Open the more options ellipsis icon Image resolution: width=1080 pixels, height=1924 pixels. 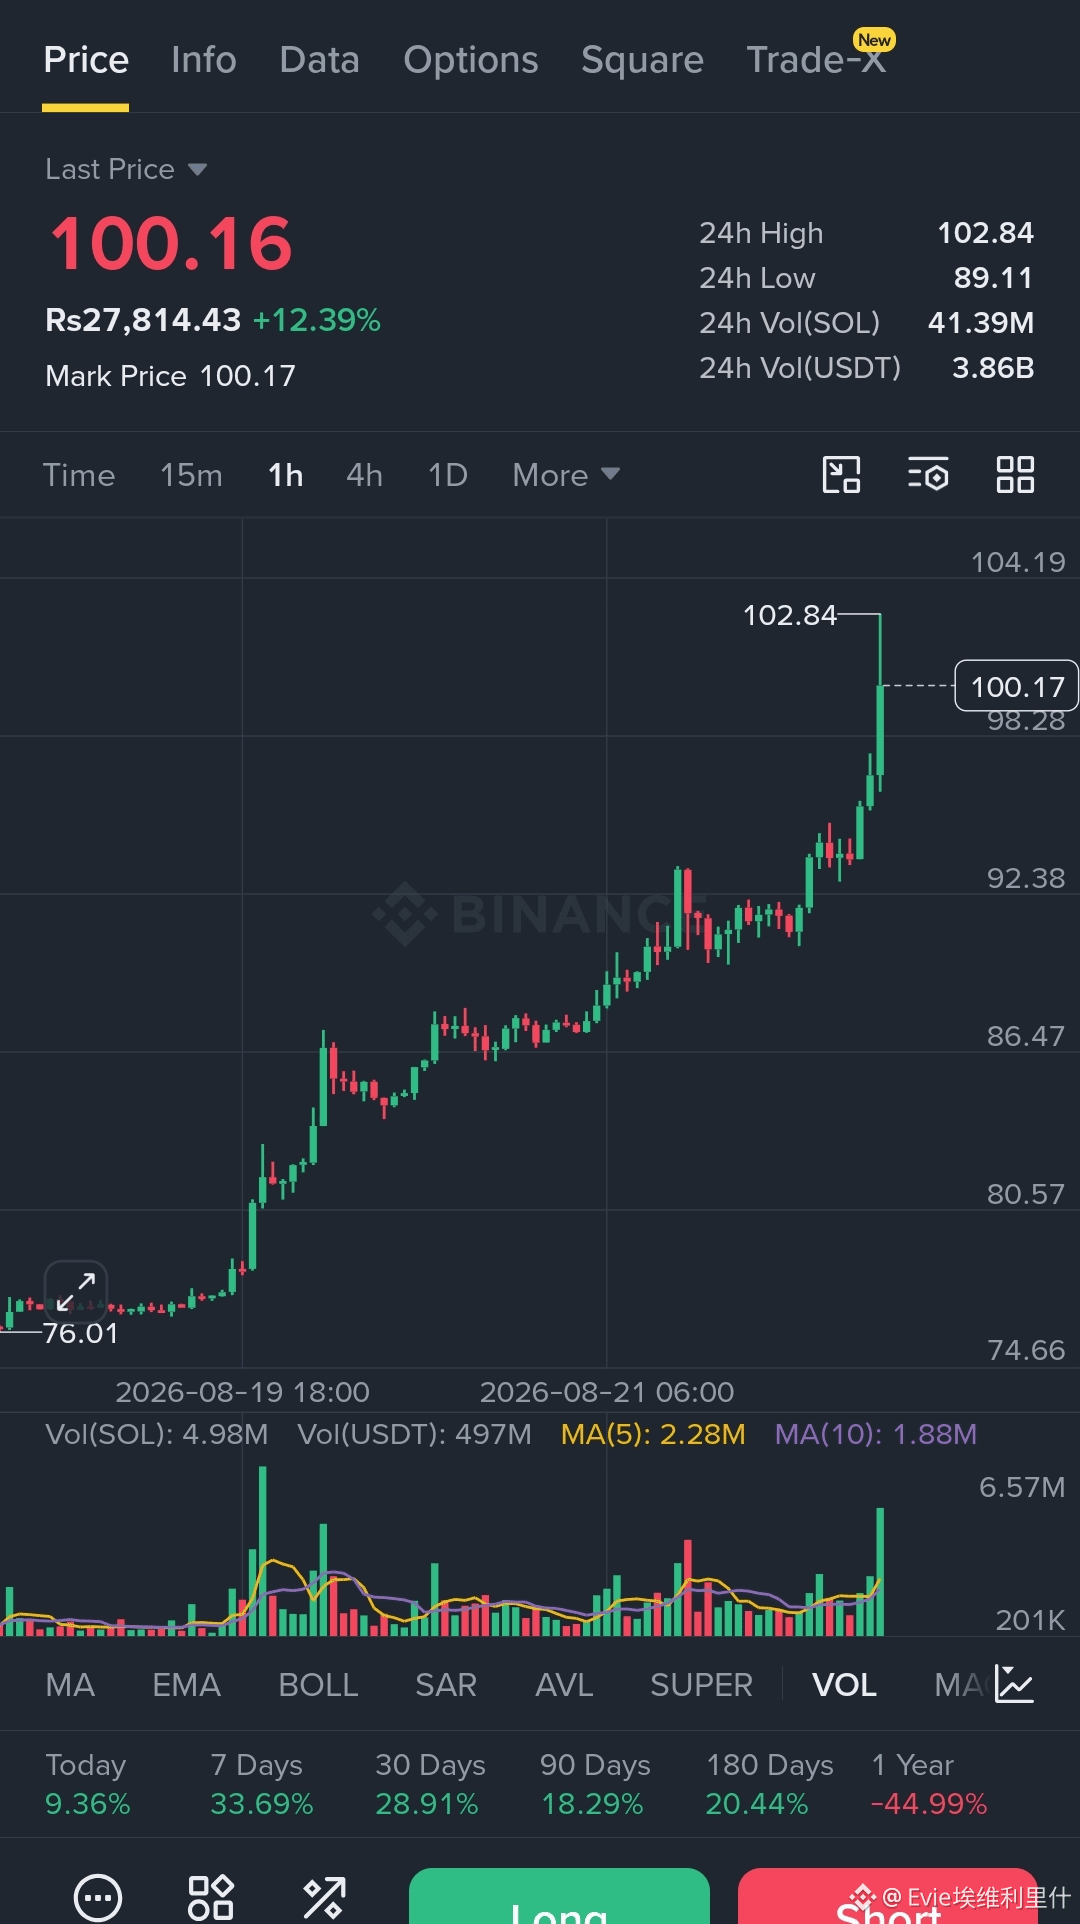(98, 1898)
